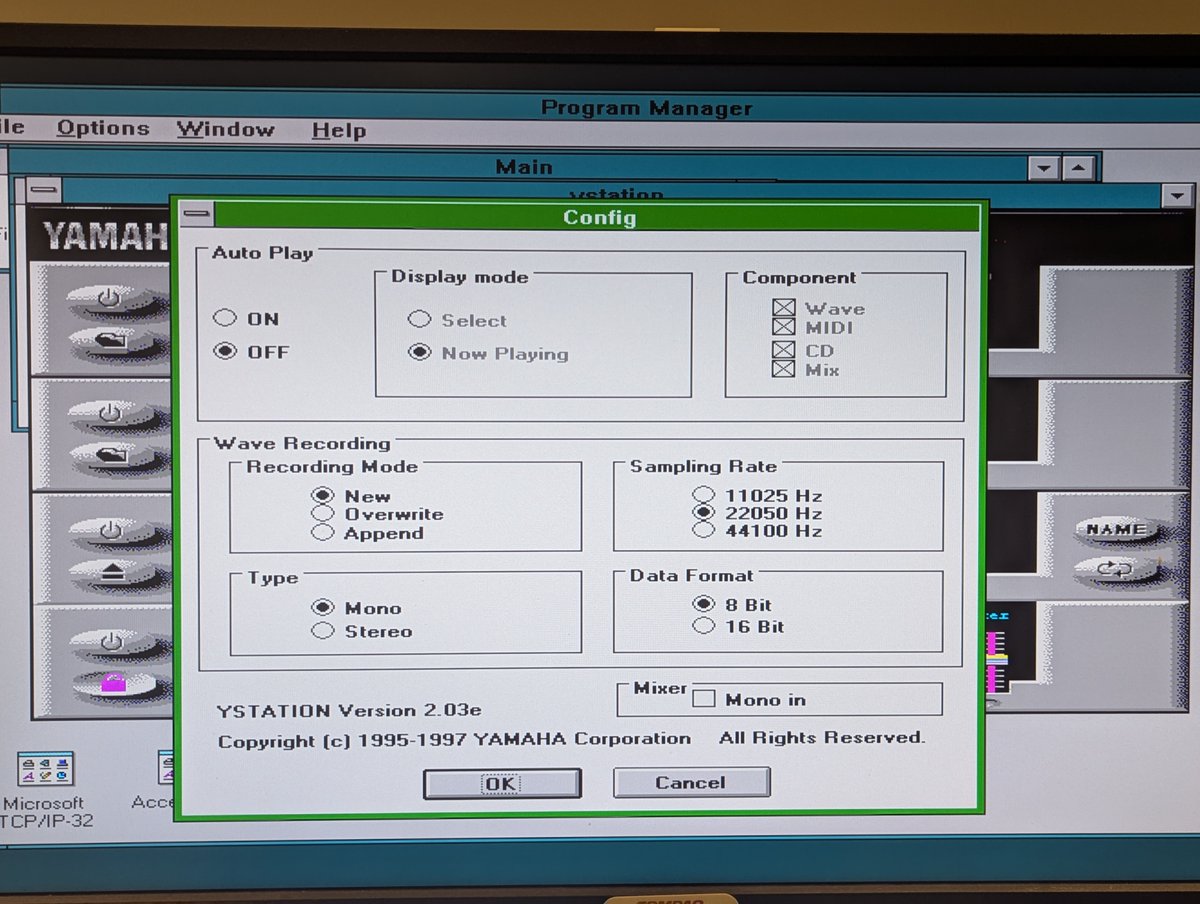Set the sampling rate to 22050 Hz
The image size is (1200, 904).
point(758,513)
